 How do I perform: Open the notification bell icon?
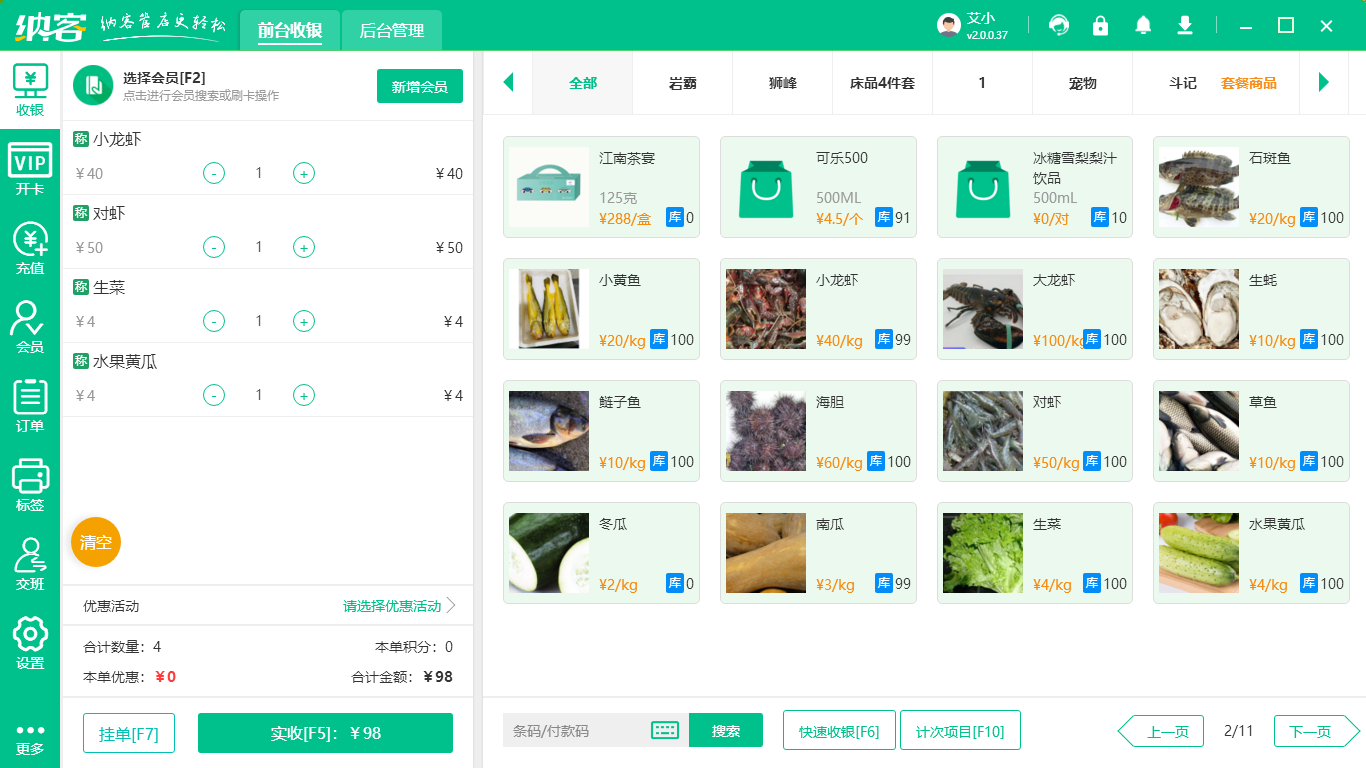point(1142,25)
